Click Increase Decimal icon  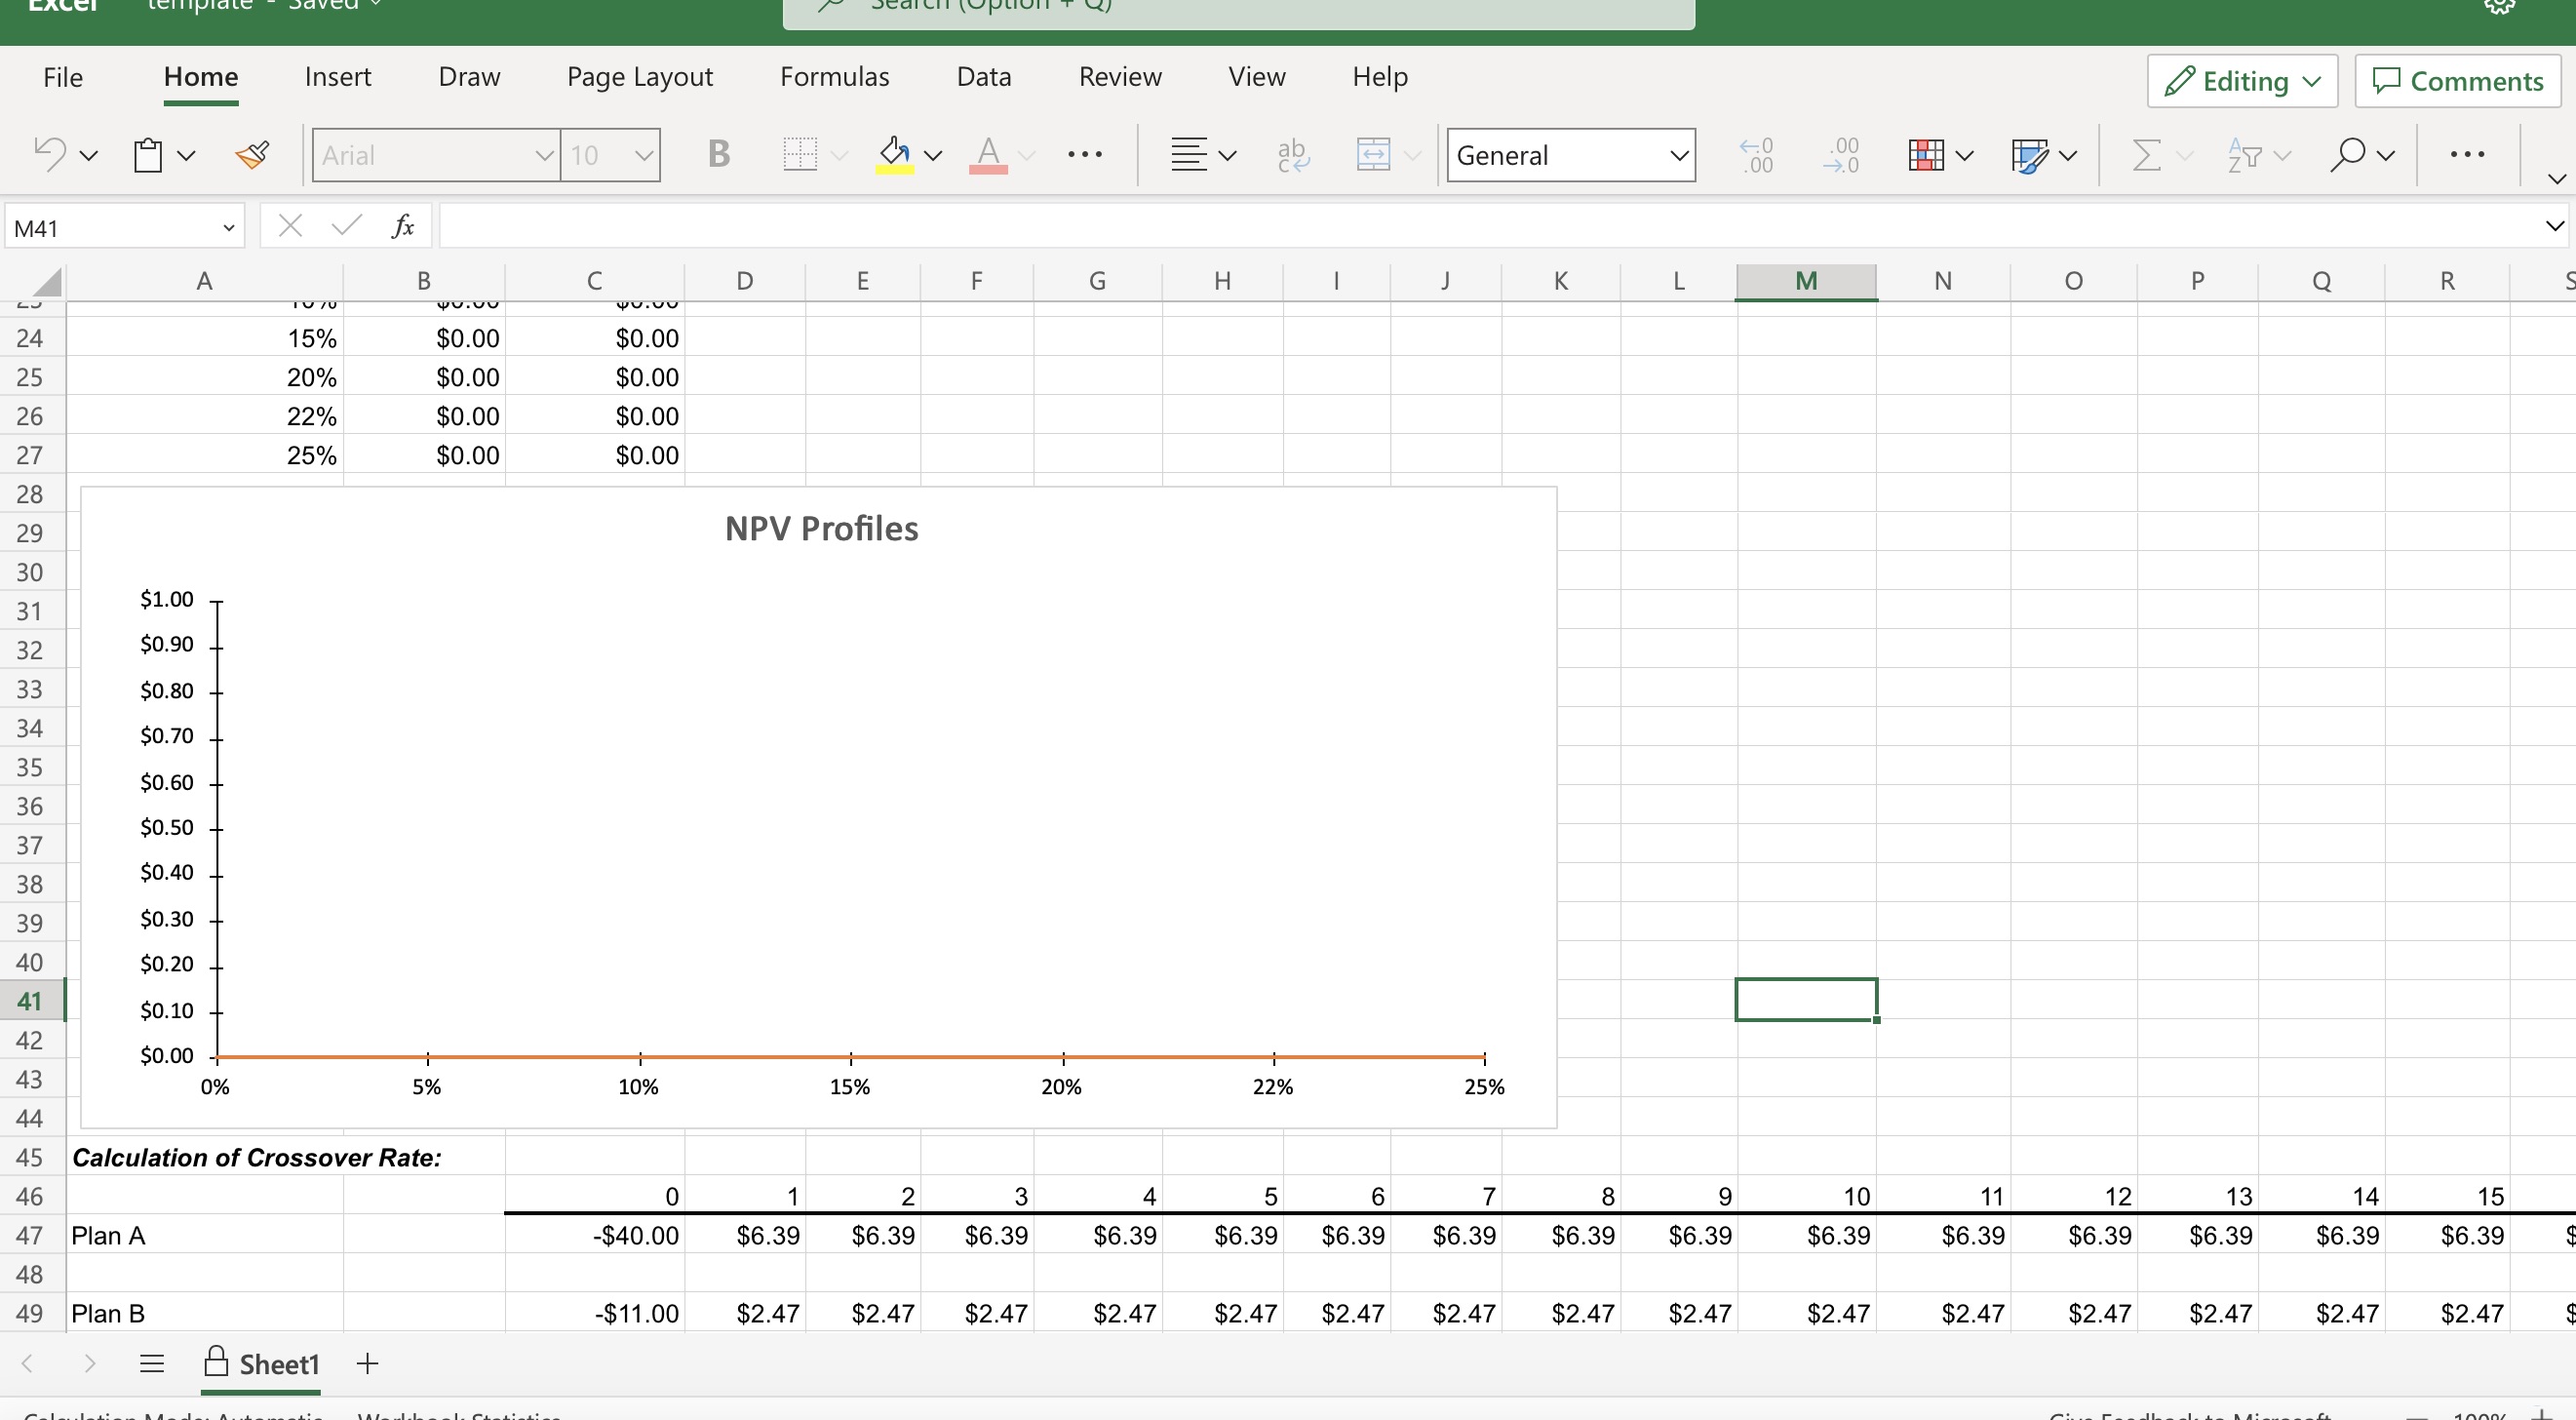pos(1756,155)
